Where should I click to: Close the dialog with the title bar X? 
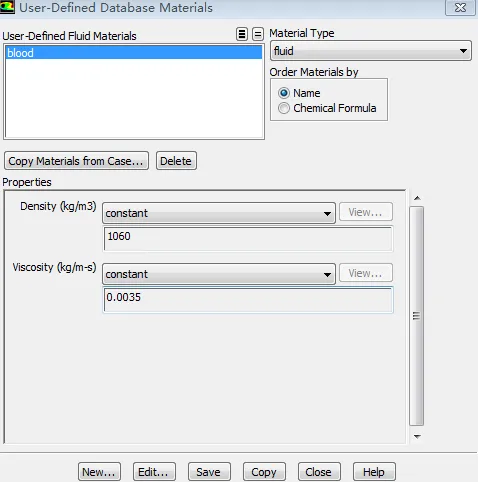pos(460,8)
